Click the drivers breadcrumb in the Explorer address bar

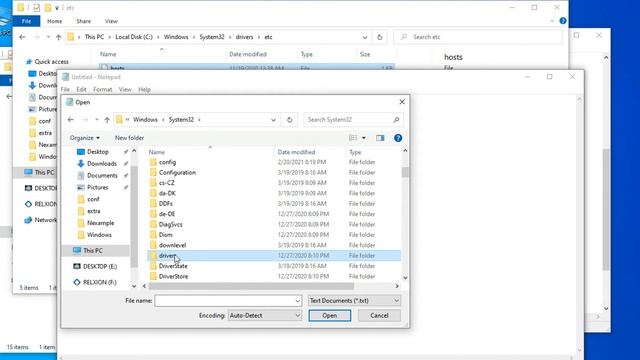click(244, 37)
